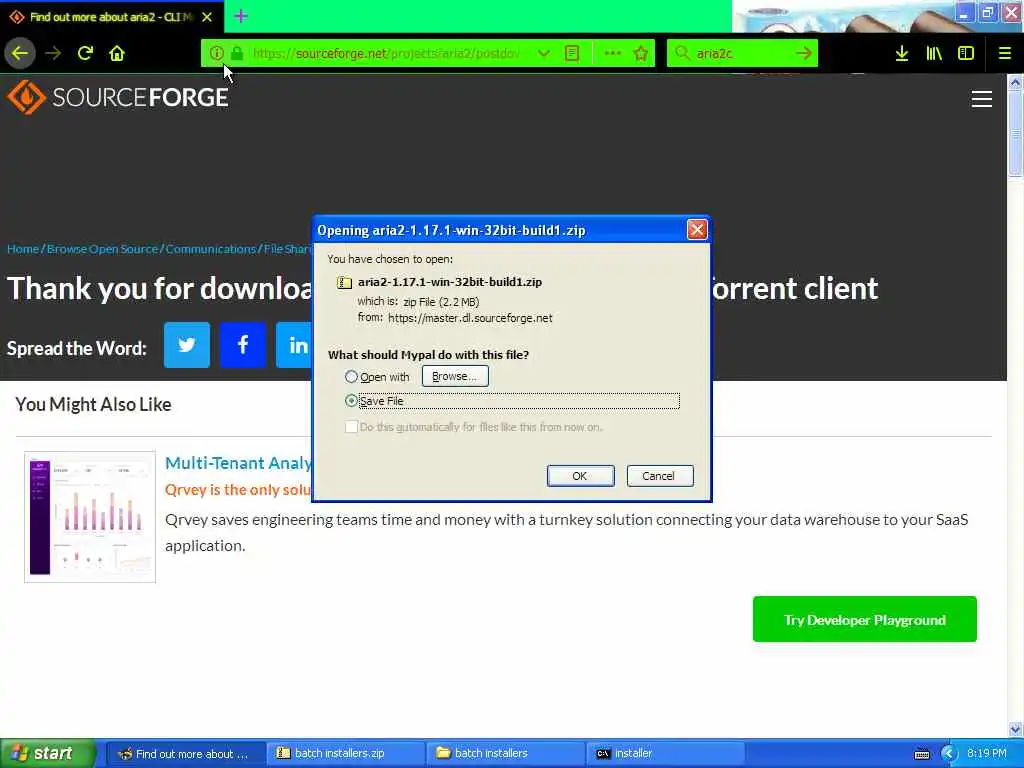
Task: Open the downloads panel arrow icon
Action: click(x=902, y=54)
